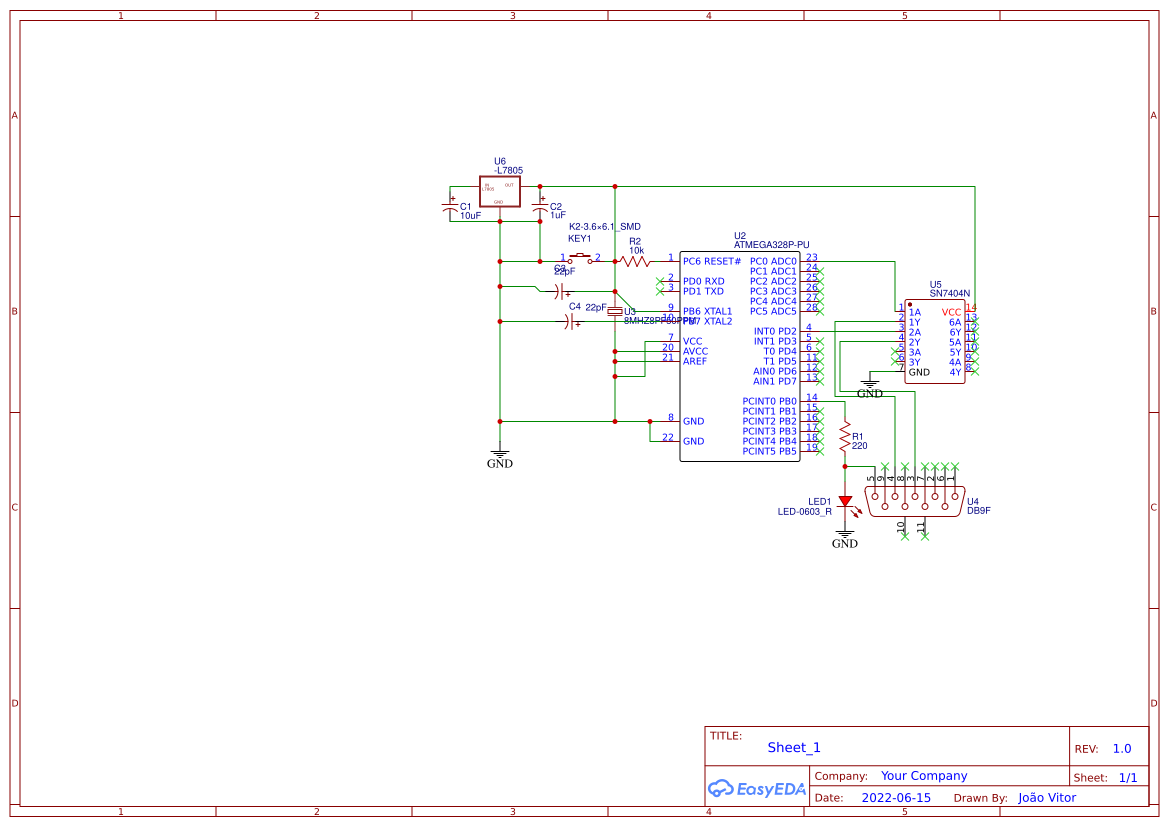The width and height of the screenshot is (1169, 827).
Task: Click the C1 10uF capacitor symbol
Action: pyautogui.click(x=450, y=208)
